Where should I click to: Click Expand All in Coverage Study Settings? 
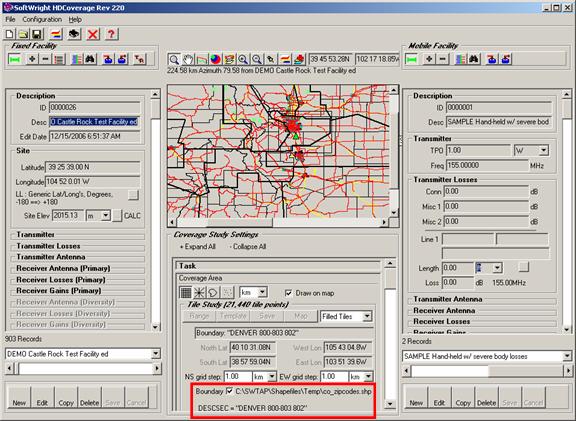point(198,247)
